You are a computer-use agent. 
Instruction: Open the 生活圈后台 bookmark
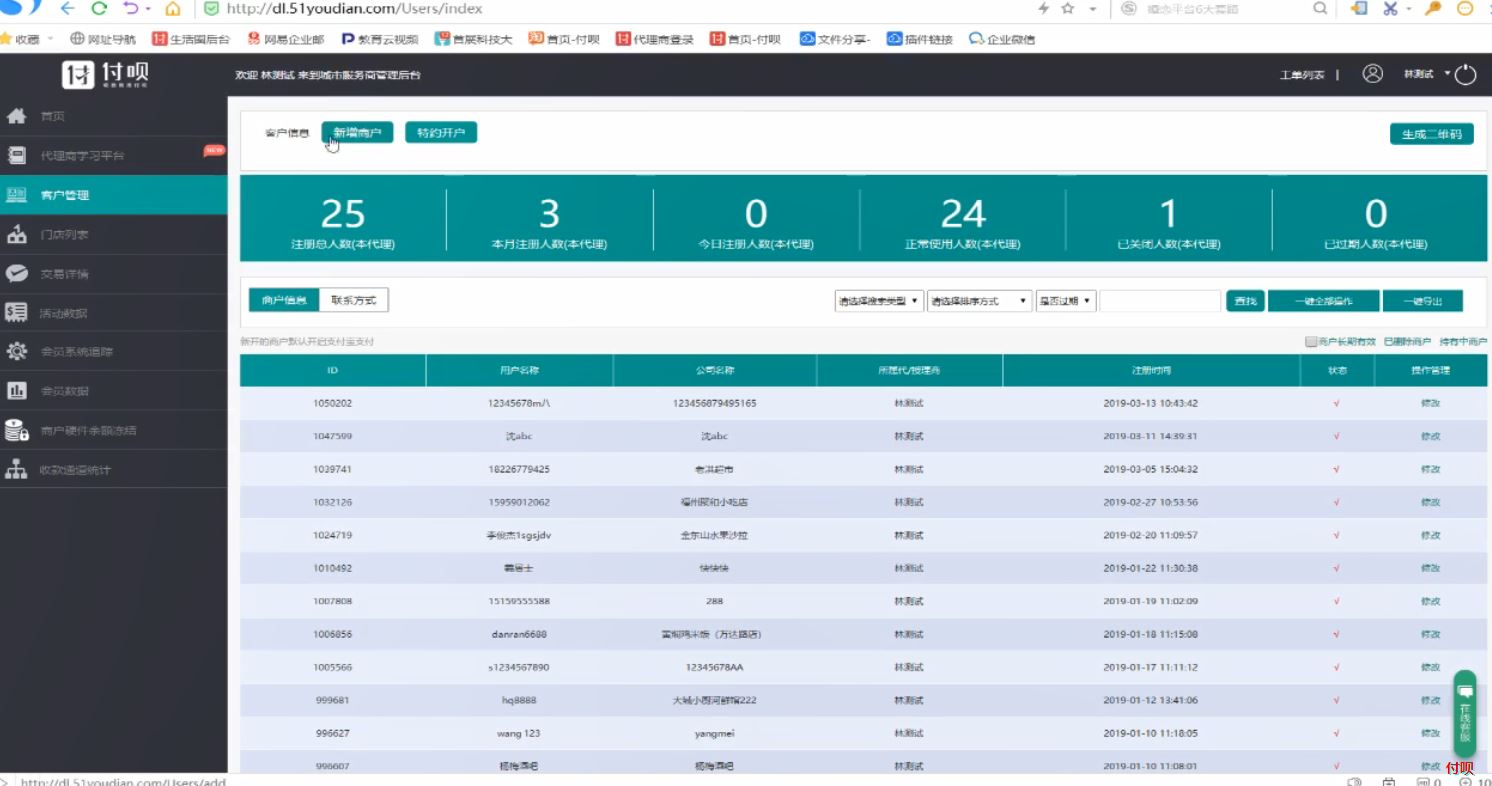coord(190,39)
